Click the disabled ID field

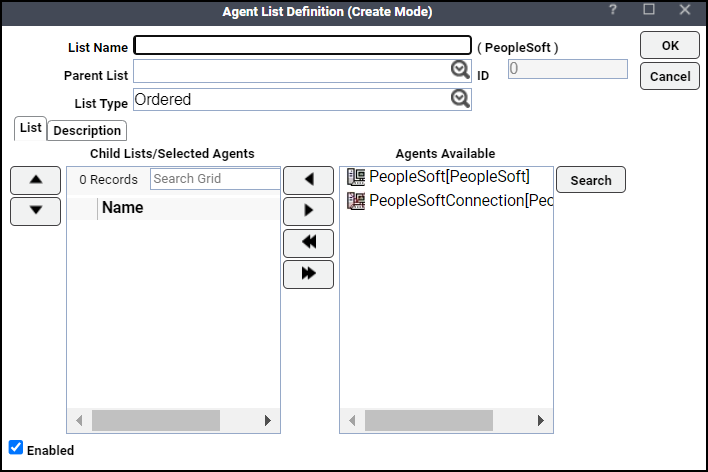click(x=568, y=69)
